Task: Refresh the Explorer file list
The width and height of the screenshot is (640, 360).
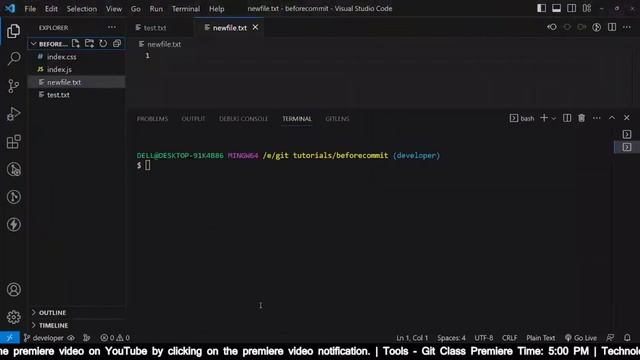Action: pyautogui.click(x=103, y=43)
